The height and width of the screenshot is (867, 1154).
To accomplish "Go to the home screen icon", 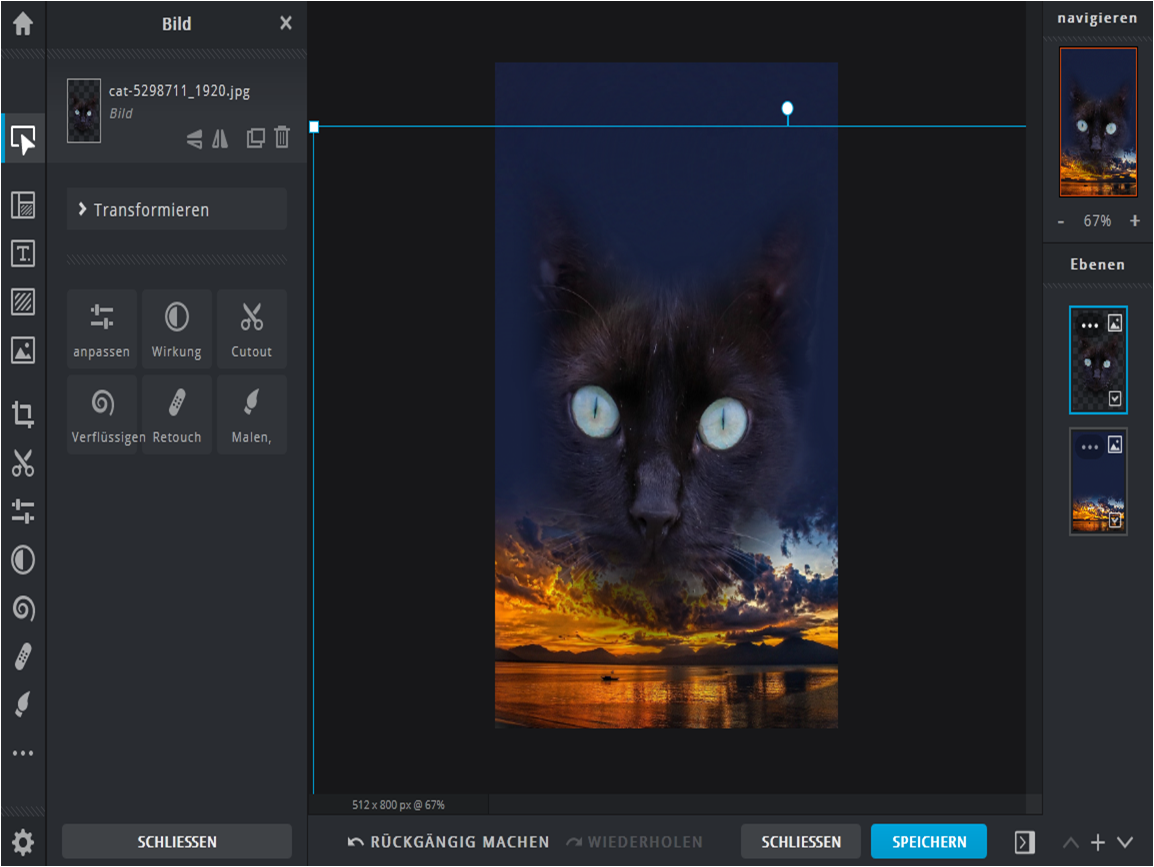I will [x=23, y=24].
